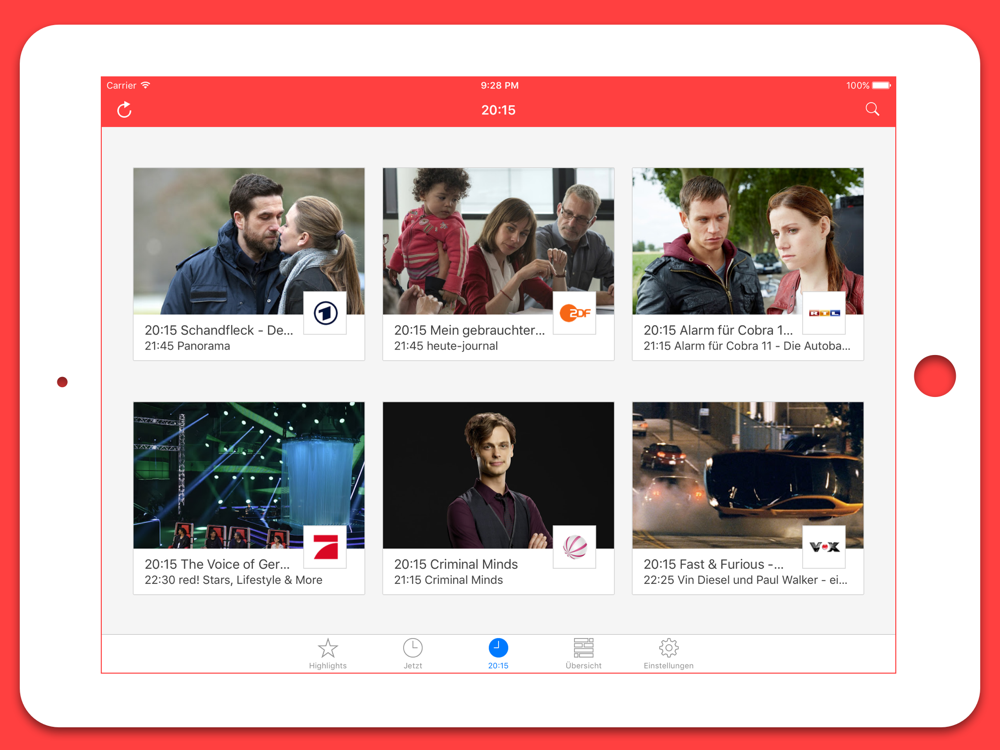Image resolution: width=1000 pixels, height=750 pixels.
Task: Tap the 9:28 PM status bar clock
Action: tap(499, 85)
